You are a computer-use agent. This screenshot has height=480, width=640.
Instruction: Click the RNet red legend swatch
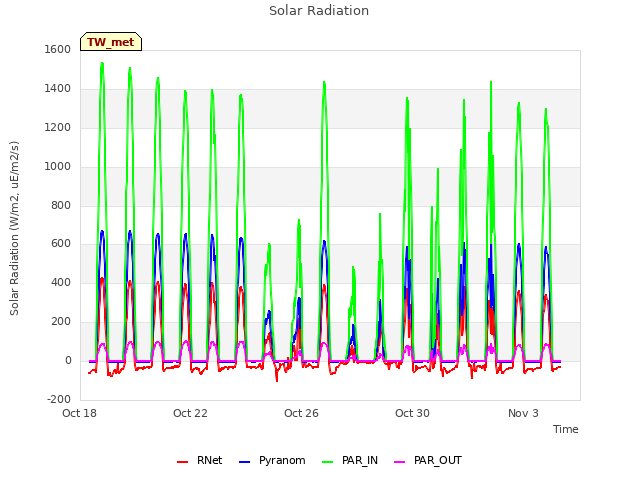coord(182,462)
